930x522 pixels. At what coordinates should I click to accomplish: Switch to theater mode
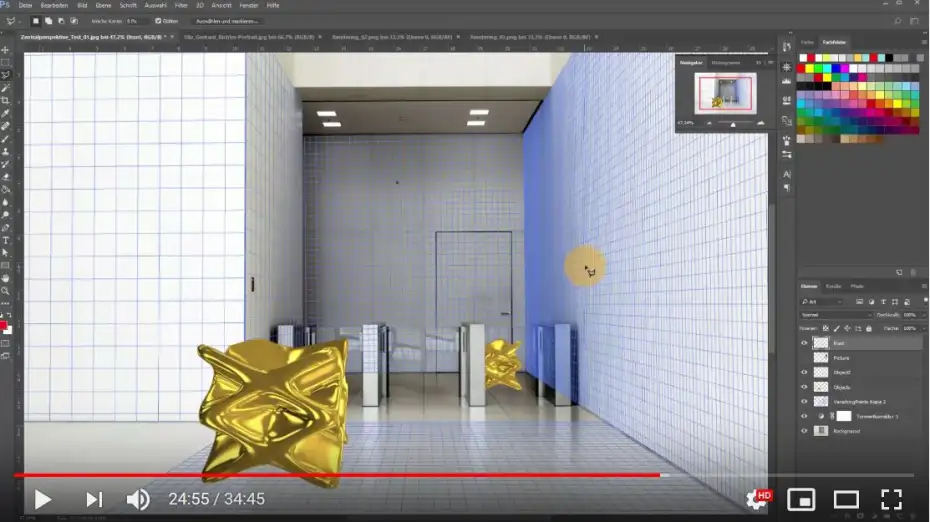(x=846, y=499)
